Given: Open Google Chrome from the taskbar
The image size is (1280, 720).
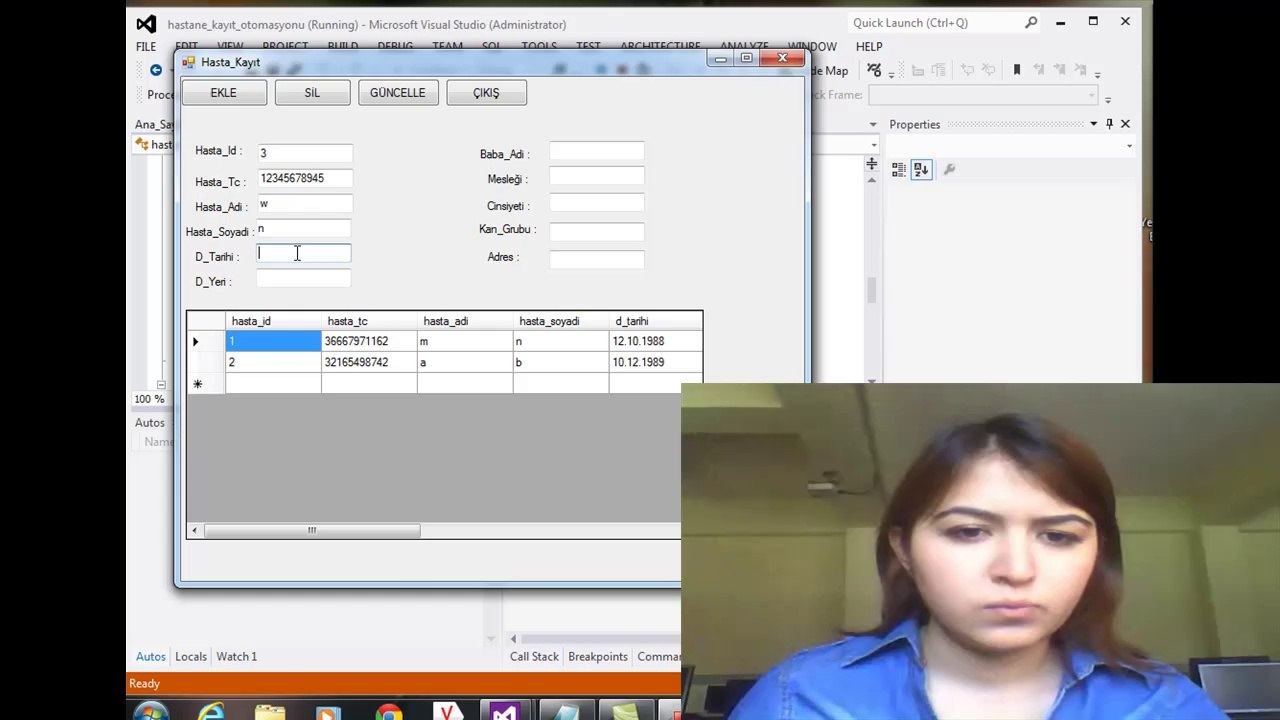Looking at the screenshot, I should point(388,712).
